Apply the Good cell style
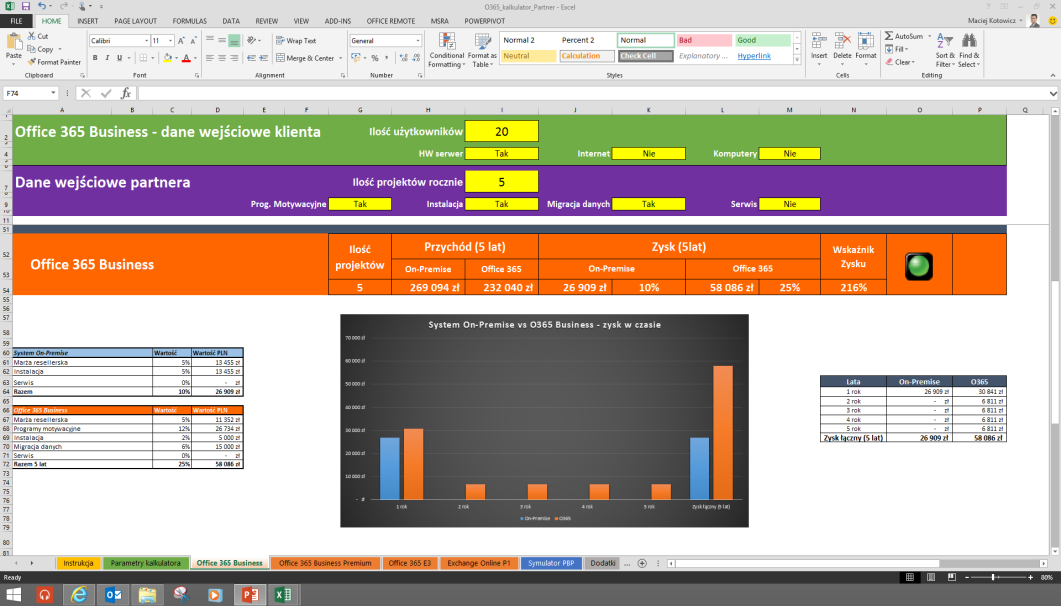 763,40
